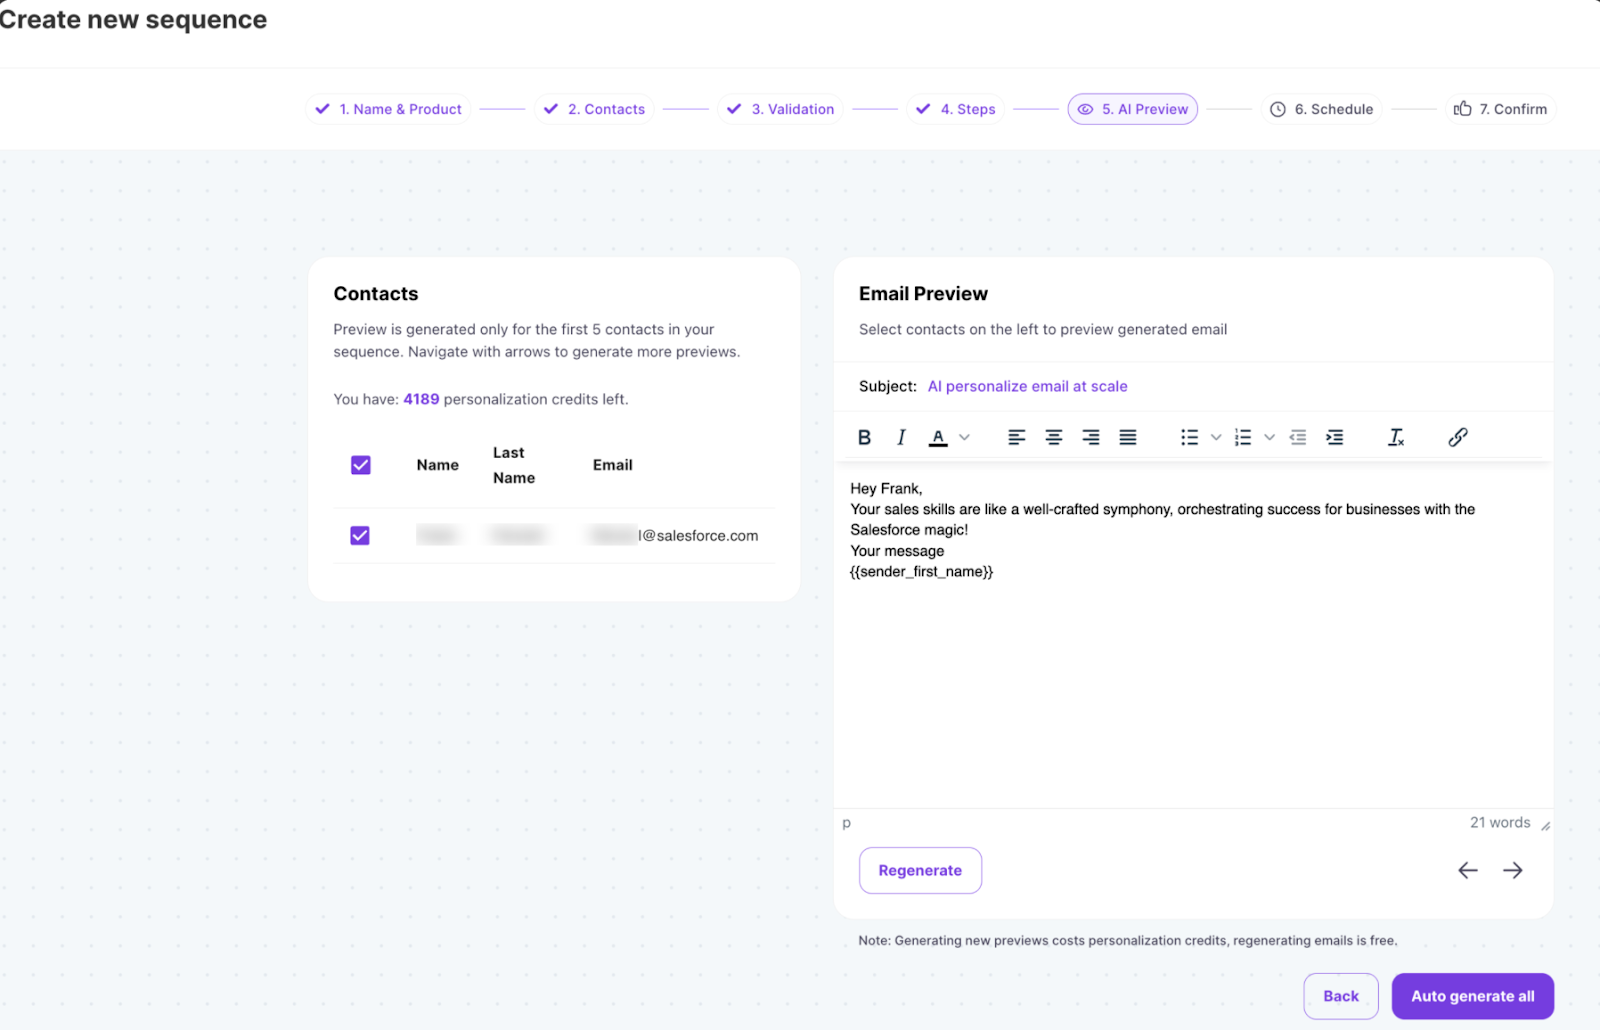Switch to the Schedule step
Screen dimensions: 1600x1030
pyautogui.click(x=1321, y=109)
